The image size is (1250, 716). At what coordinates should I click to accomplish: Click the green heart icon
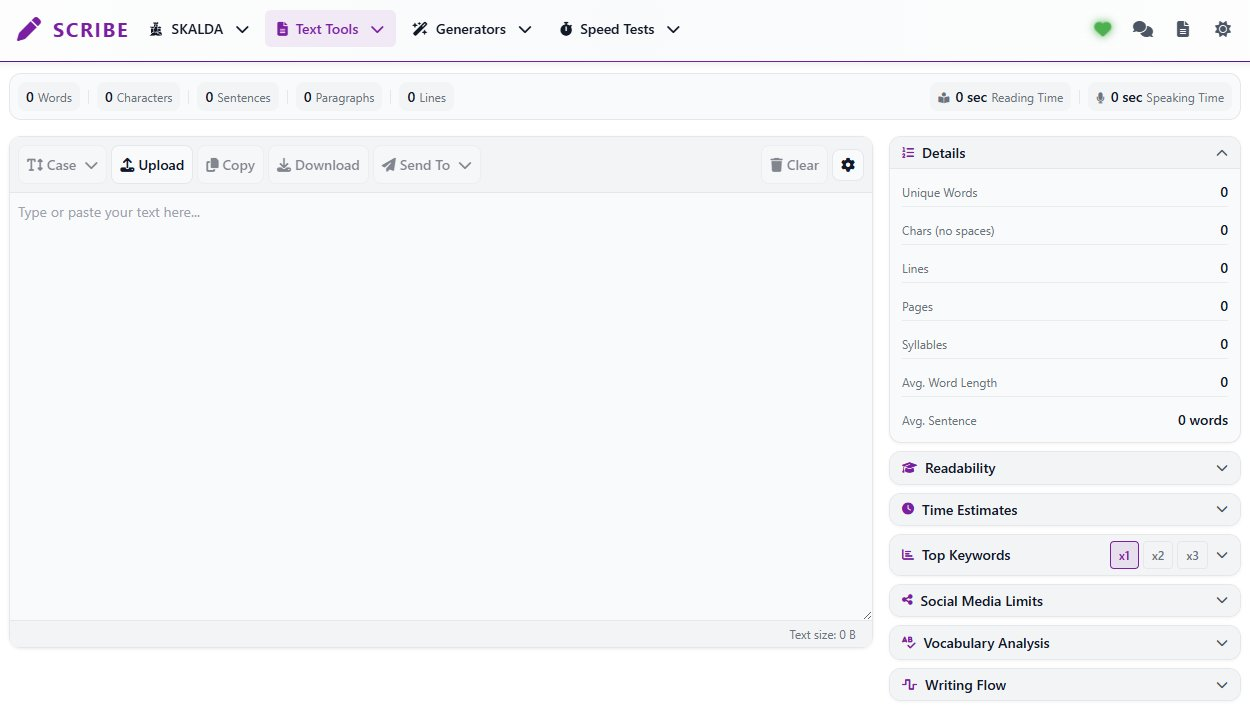(x=1102, y=29)
